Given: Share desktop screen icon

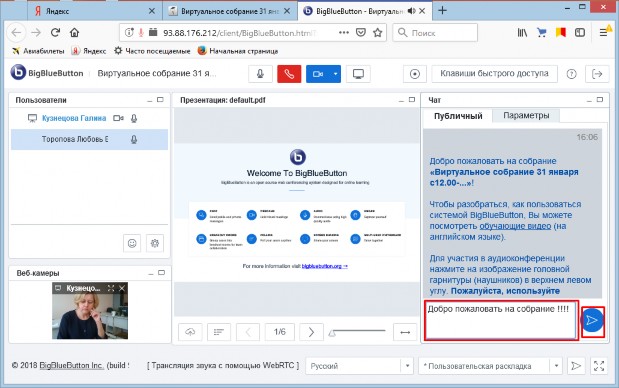Looking at the screenshot, I should click(x=358, y=74).
